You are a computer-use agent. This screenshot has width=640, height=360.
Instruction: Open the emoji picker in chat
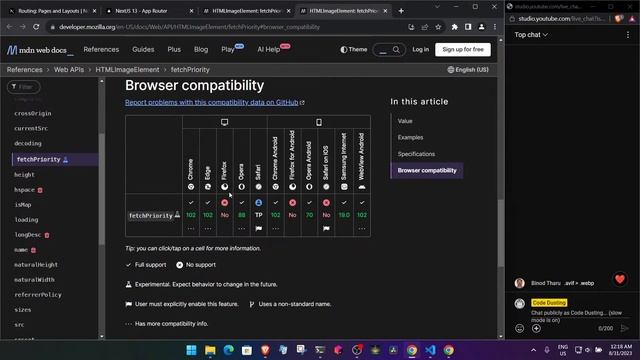pyautogui.click(x=519, y=328)
